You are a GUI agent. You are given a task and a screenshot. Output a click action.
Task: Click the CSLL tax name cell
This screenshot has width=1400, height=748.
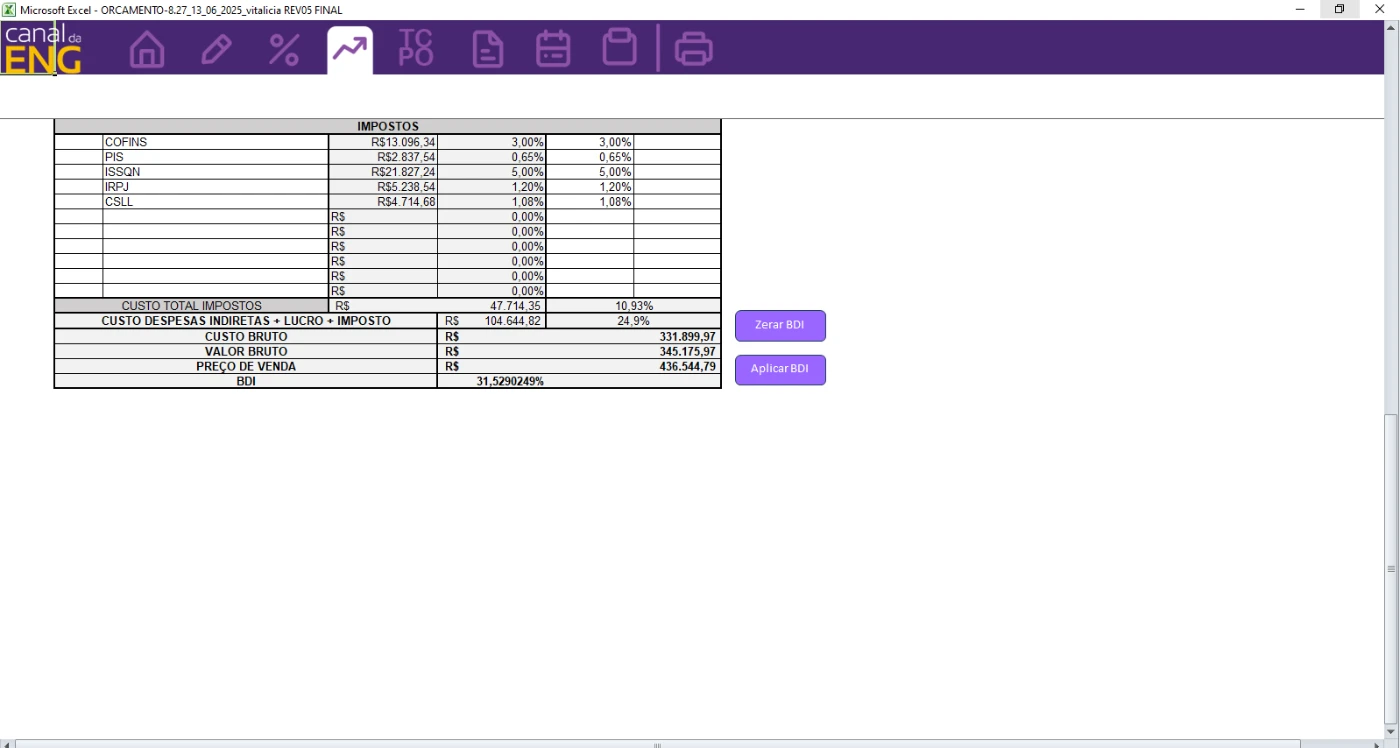[x=215, y=202]
